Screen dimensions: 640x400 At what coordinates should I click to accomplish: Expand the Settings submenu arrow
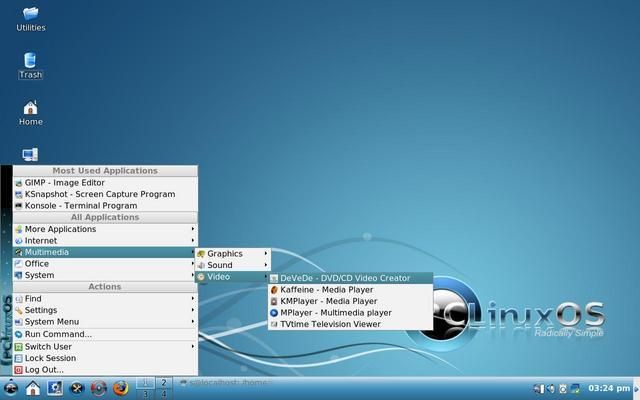(x=193, y=310)
